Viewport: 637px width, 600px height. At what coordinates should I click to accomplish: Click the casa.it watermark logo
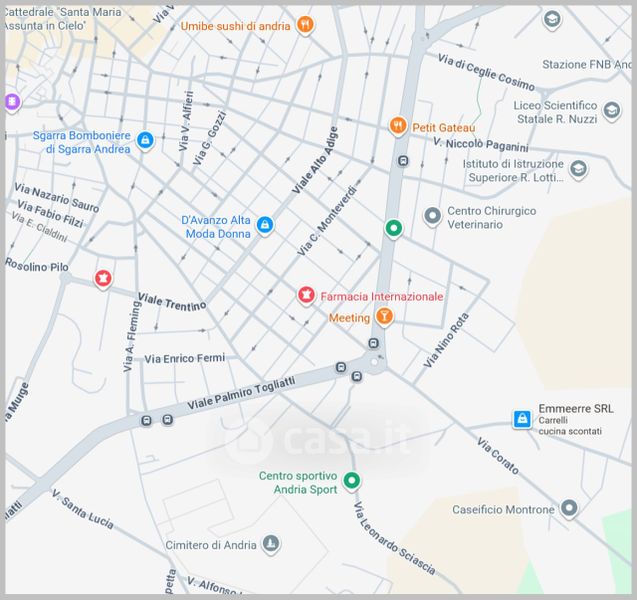pos(318,440)
